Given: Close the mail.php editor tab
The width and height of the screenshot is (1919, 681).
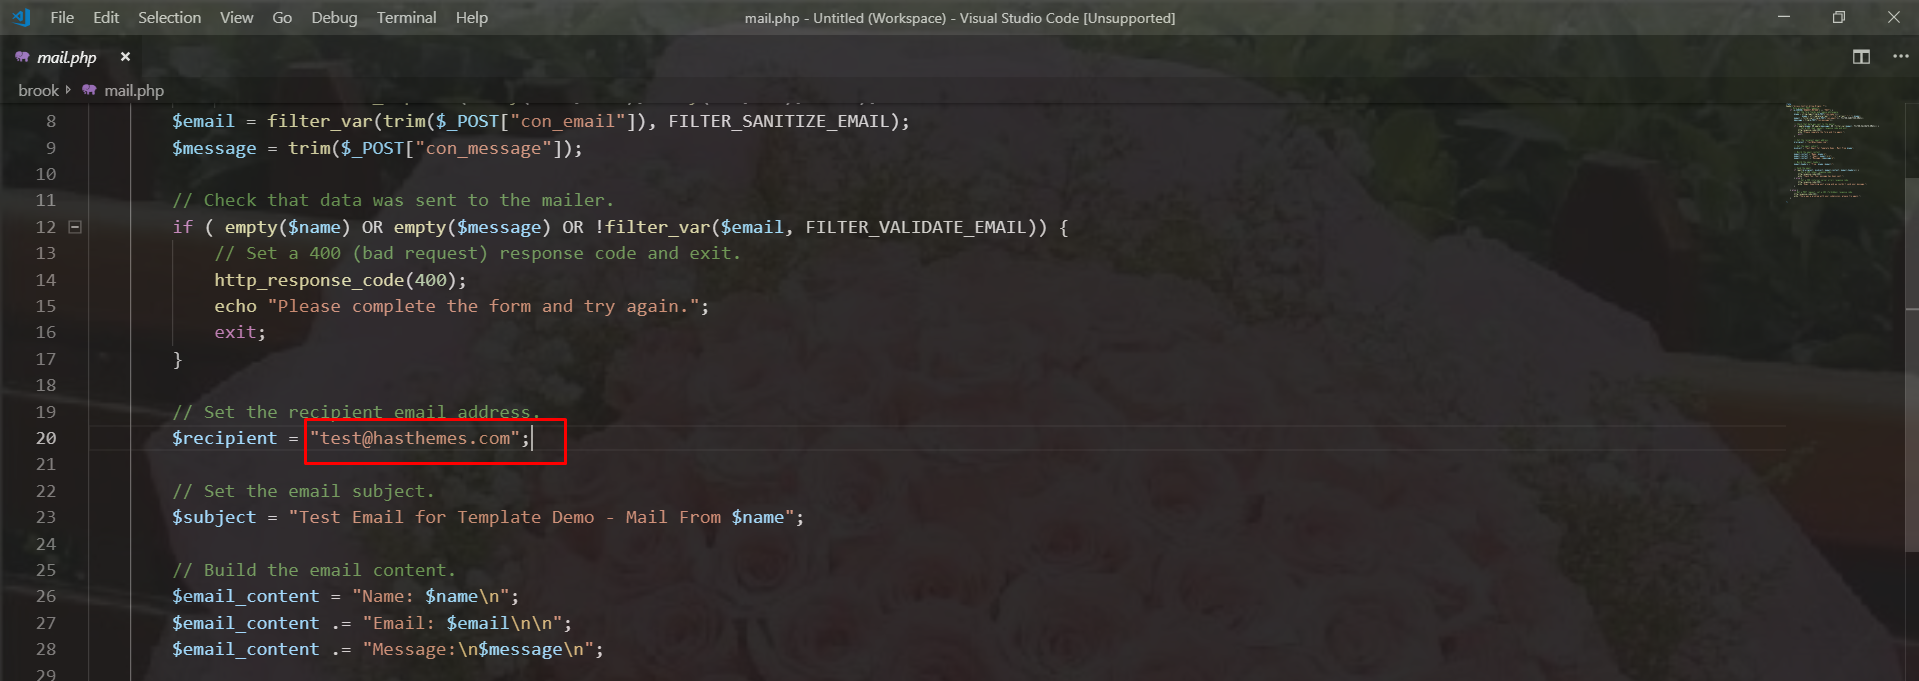Looking at the screenshot, I should point(125,57).
